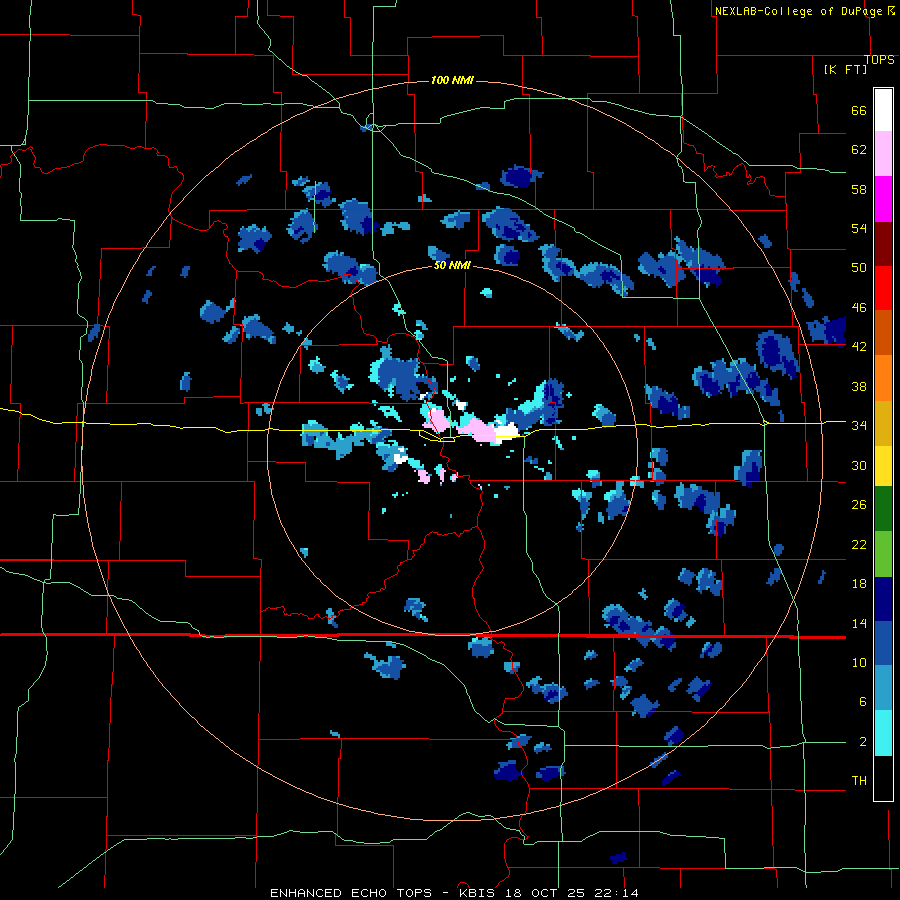The height and width of the screenshot is (900, 900).
Task: Click the '50' legend value
Action: tap(859, 267)
